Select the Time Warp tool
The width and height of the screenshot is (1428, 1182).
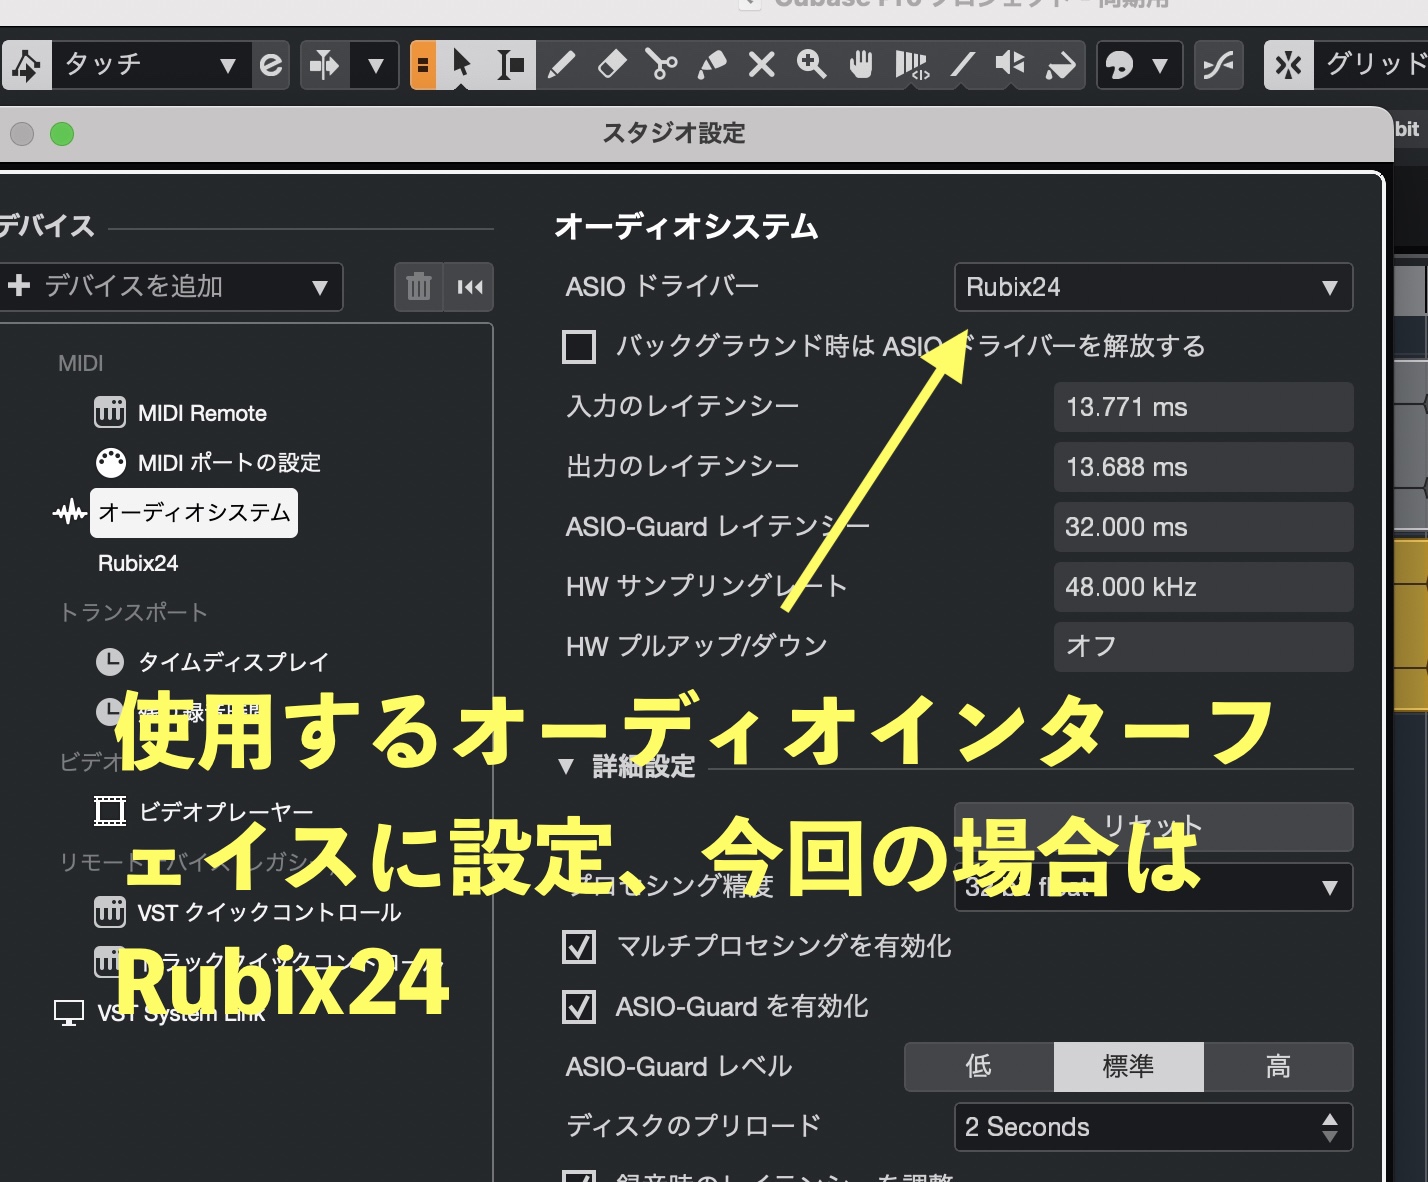click(x=911, y=65)
